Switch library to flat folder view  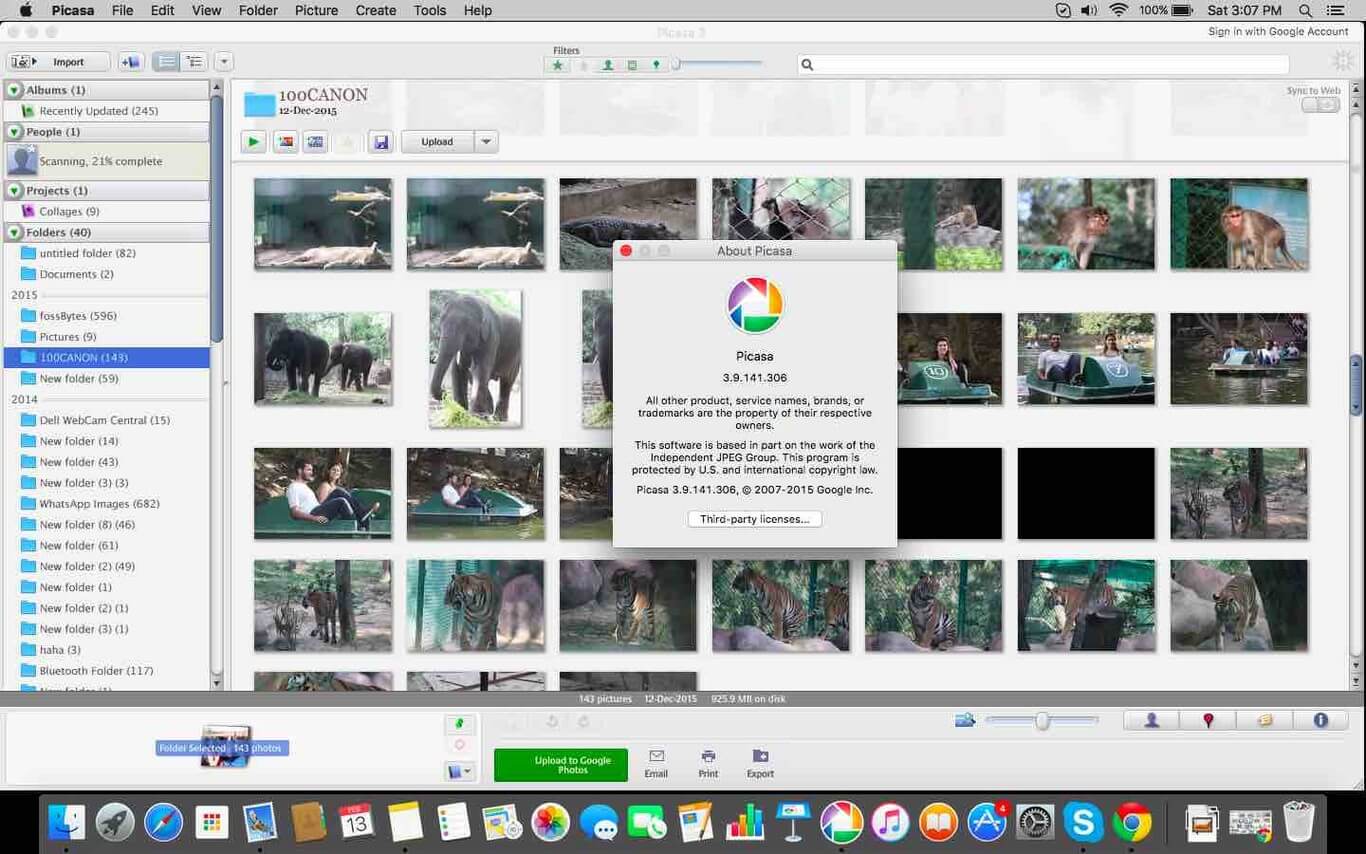pos(166,62)
